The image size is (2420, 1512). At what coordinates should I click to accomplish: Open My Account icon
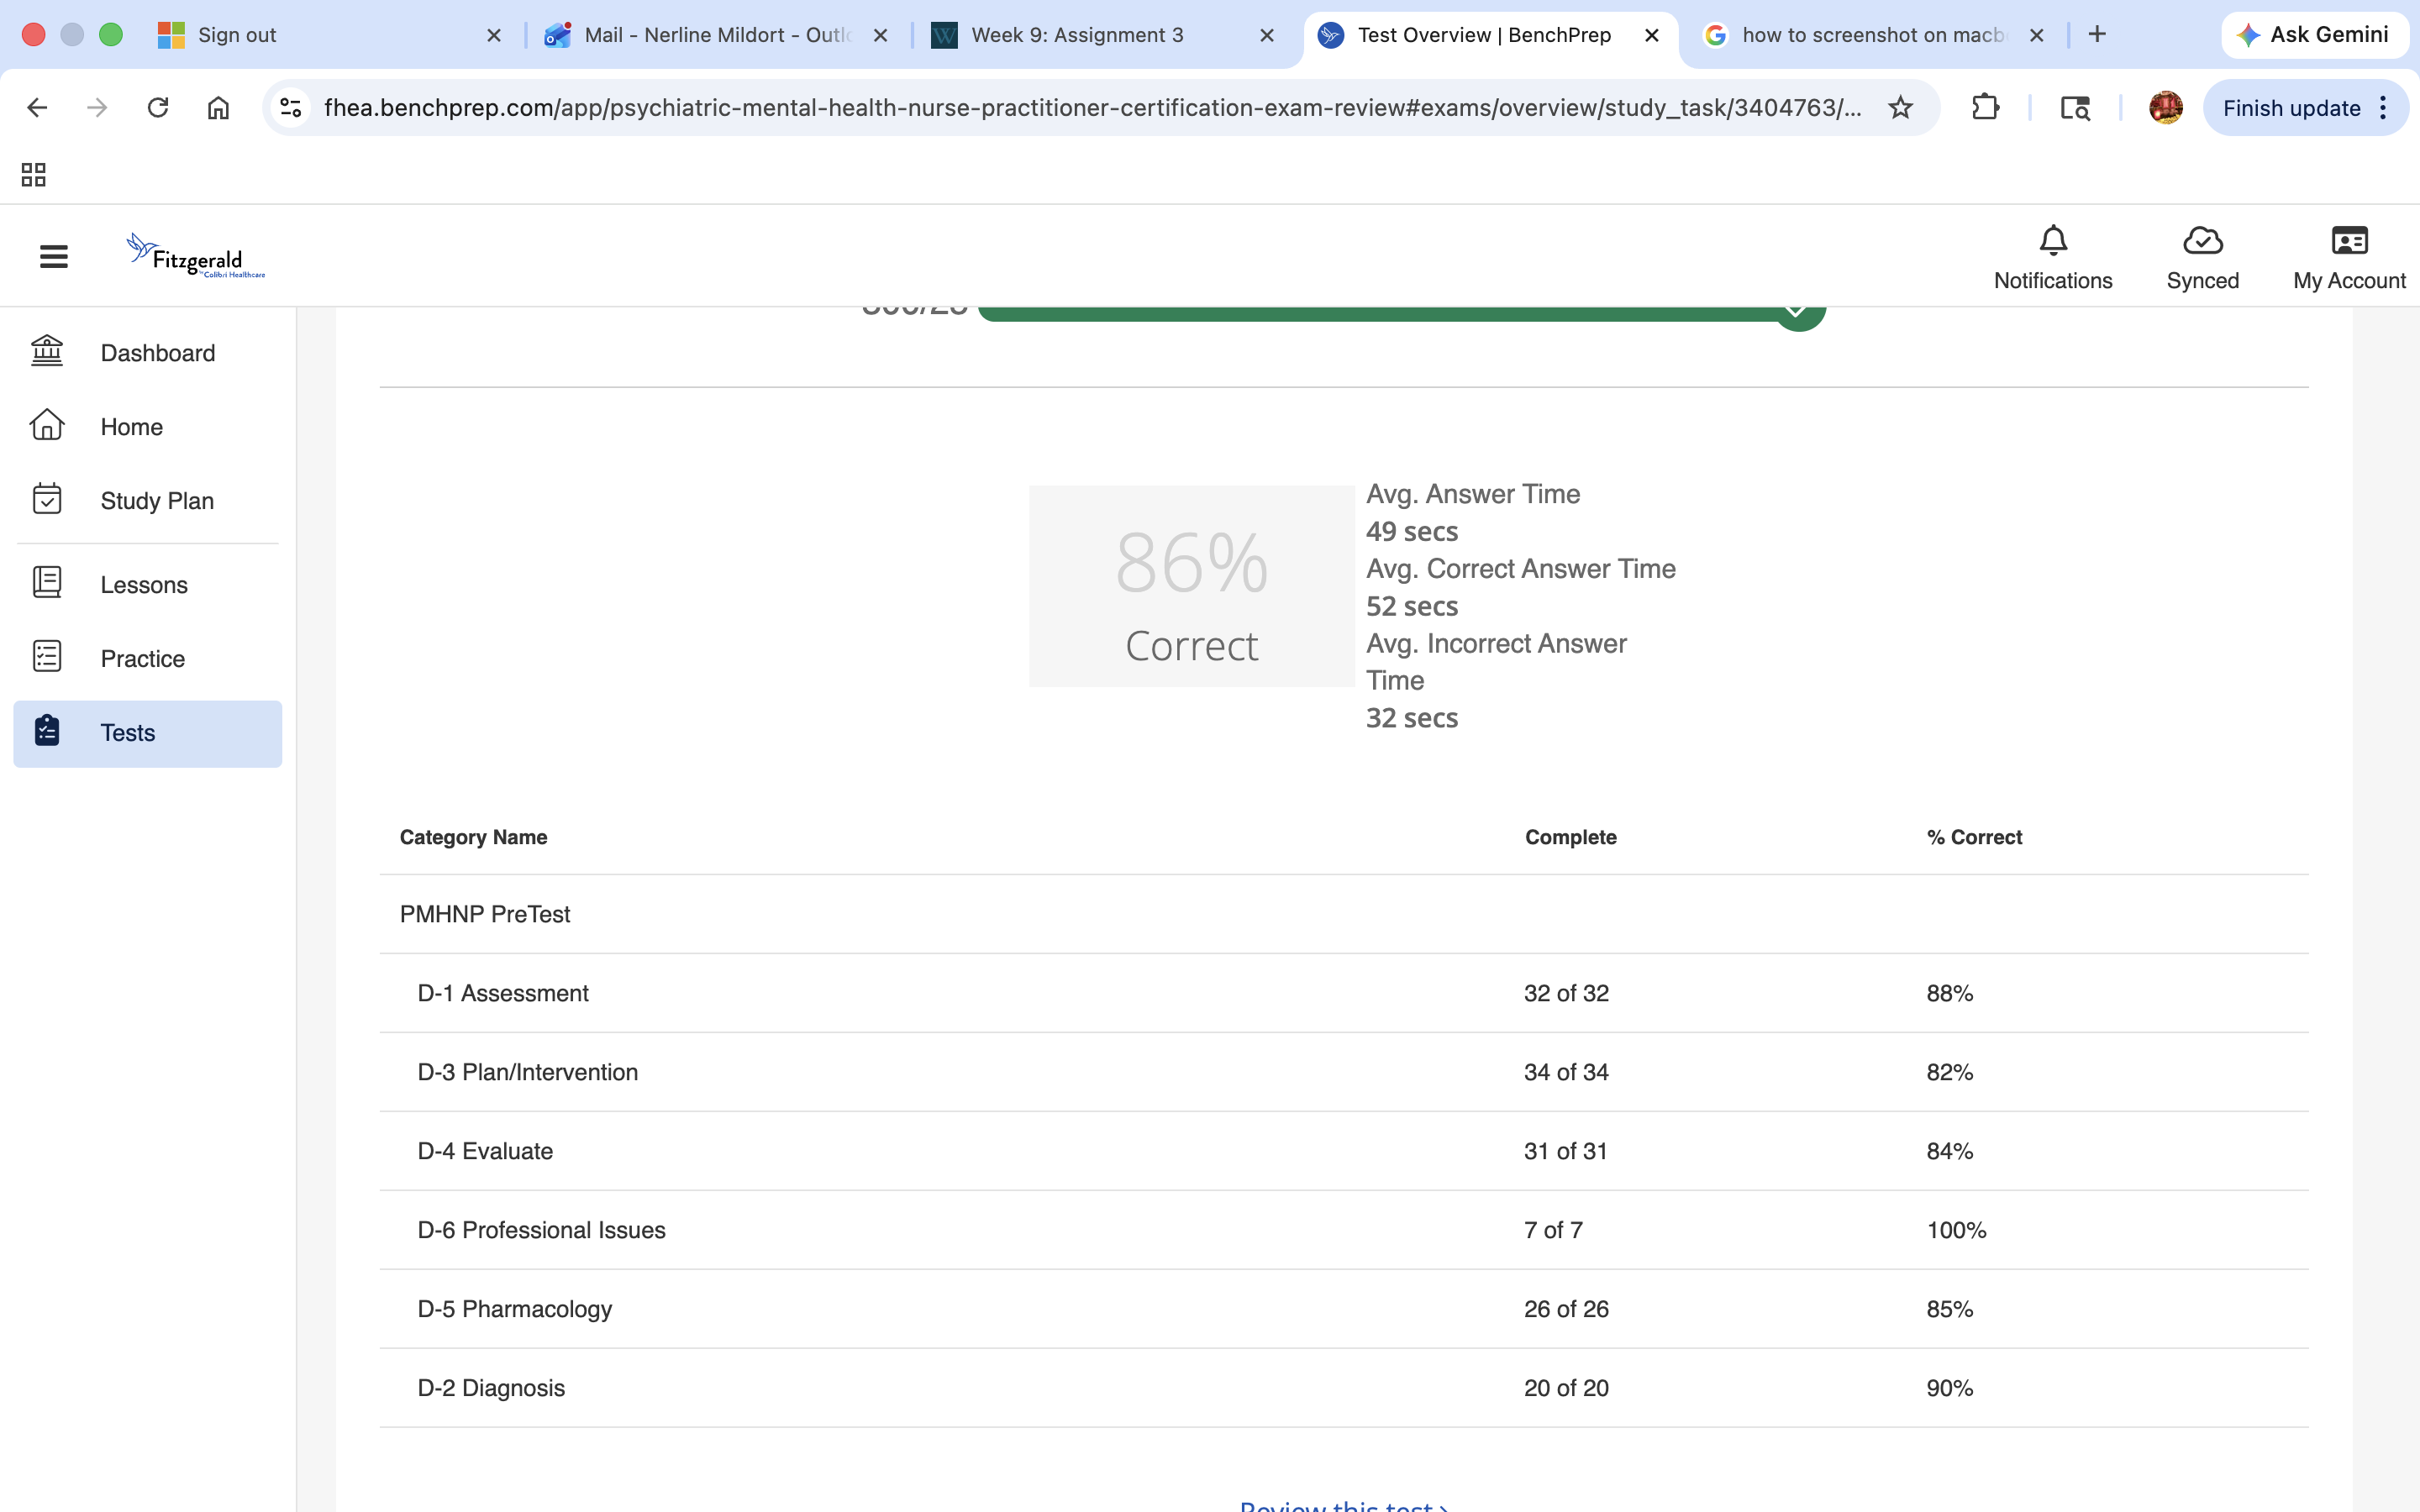tap(2349, 241)
